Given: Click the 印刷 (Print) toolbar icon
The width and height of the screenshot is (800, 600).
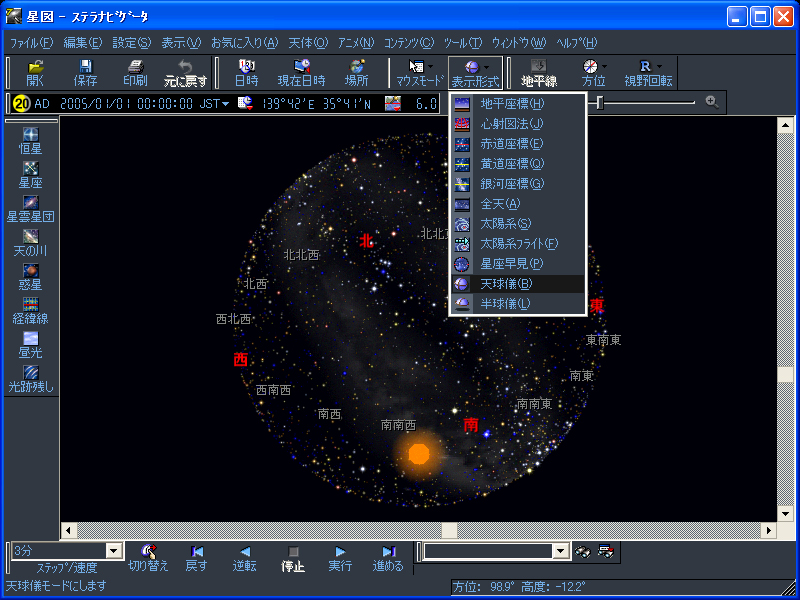Looking at the screenshot, I should click(x=135, y=72).
